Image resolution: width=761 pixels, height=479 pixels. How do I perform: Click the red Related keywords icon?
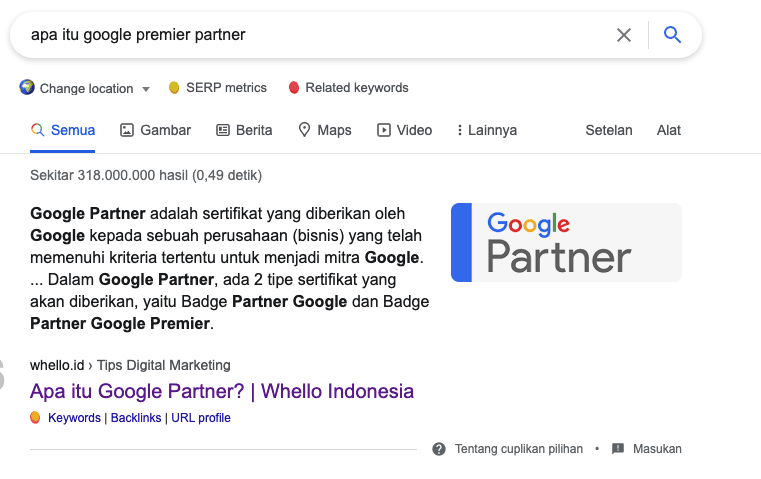coord(294,88)
